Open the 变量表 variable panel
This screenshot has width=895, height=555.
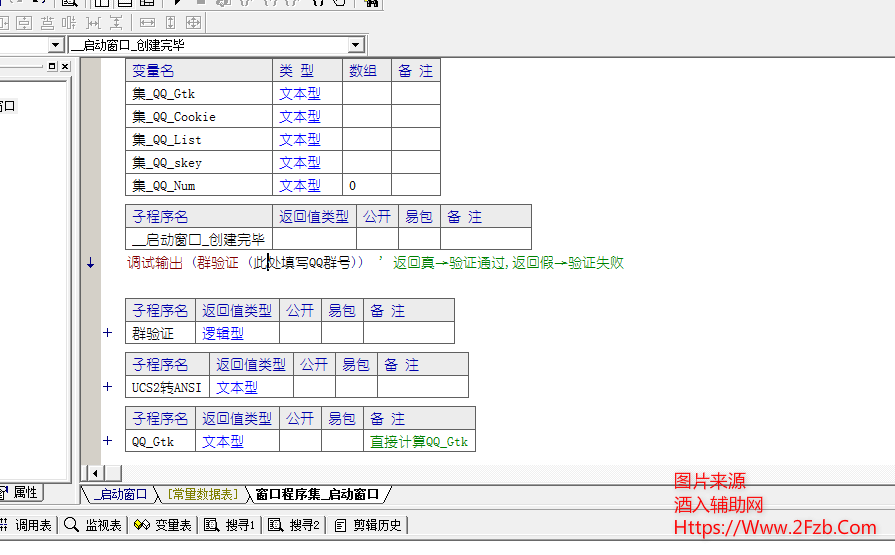tap(163, 525)
